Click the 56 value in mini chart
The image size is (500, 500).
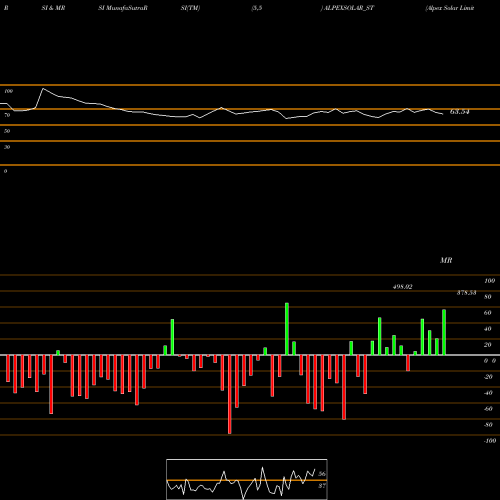click(x=322, y=474)
